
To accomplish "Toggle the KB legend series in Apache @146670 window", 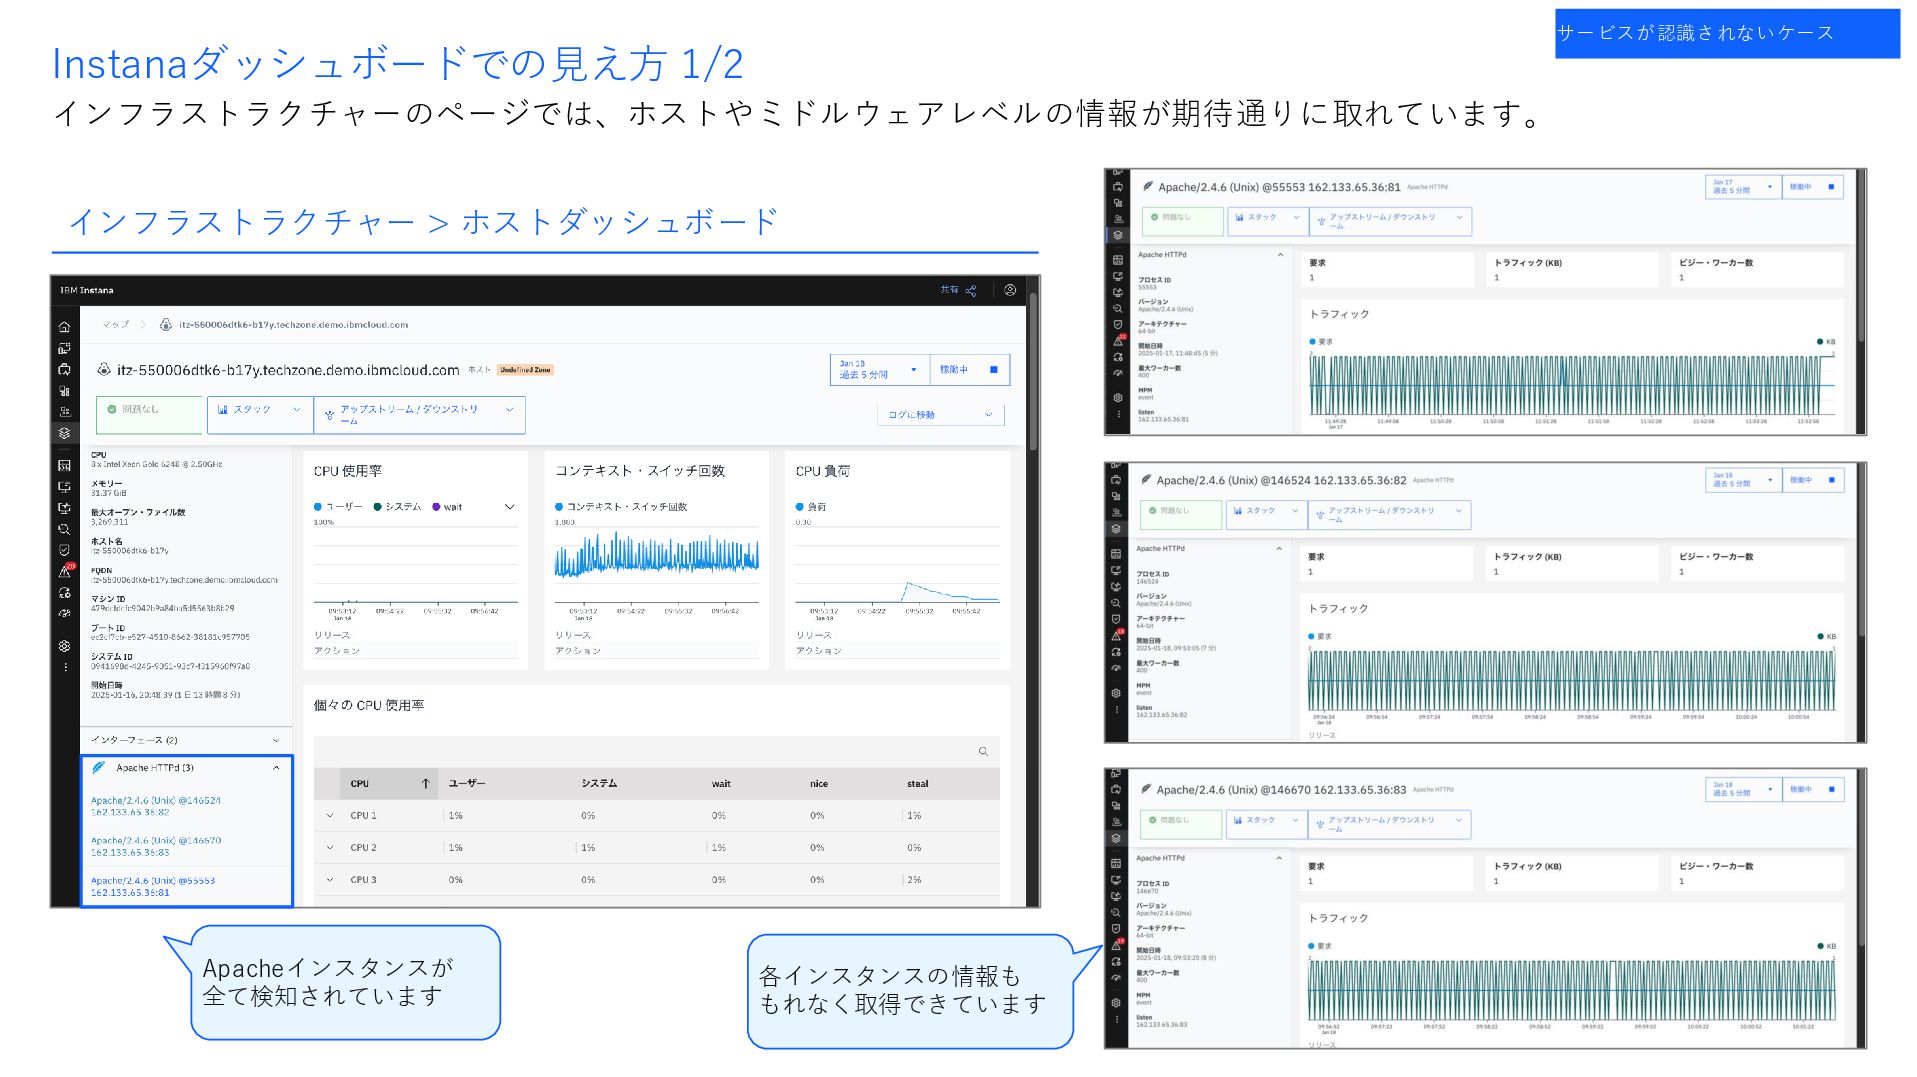I will [x=1827, y=946].
